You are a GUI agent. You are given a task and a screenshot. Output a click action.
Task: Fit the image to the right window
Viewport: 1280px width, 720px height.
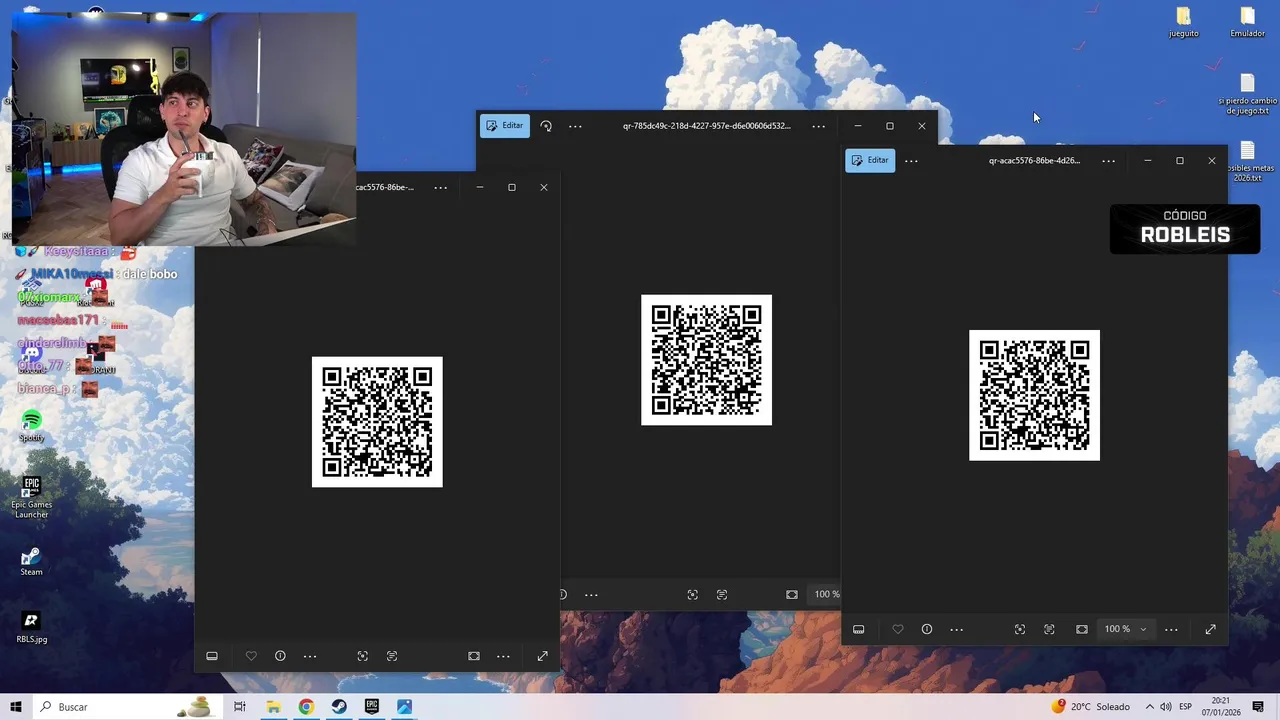click(1082, 629)
